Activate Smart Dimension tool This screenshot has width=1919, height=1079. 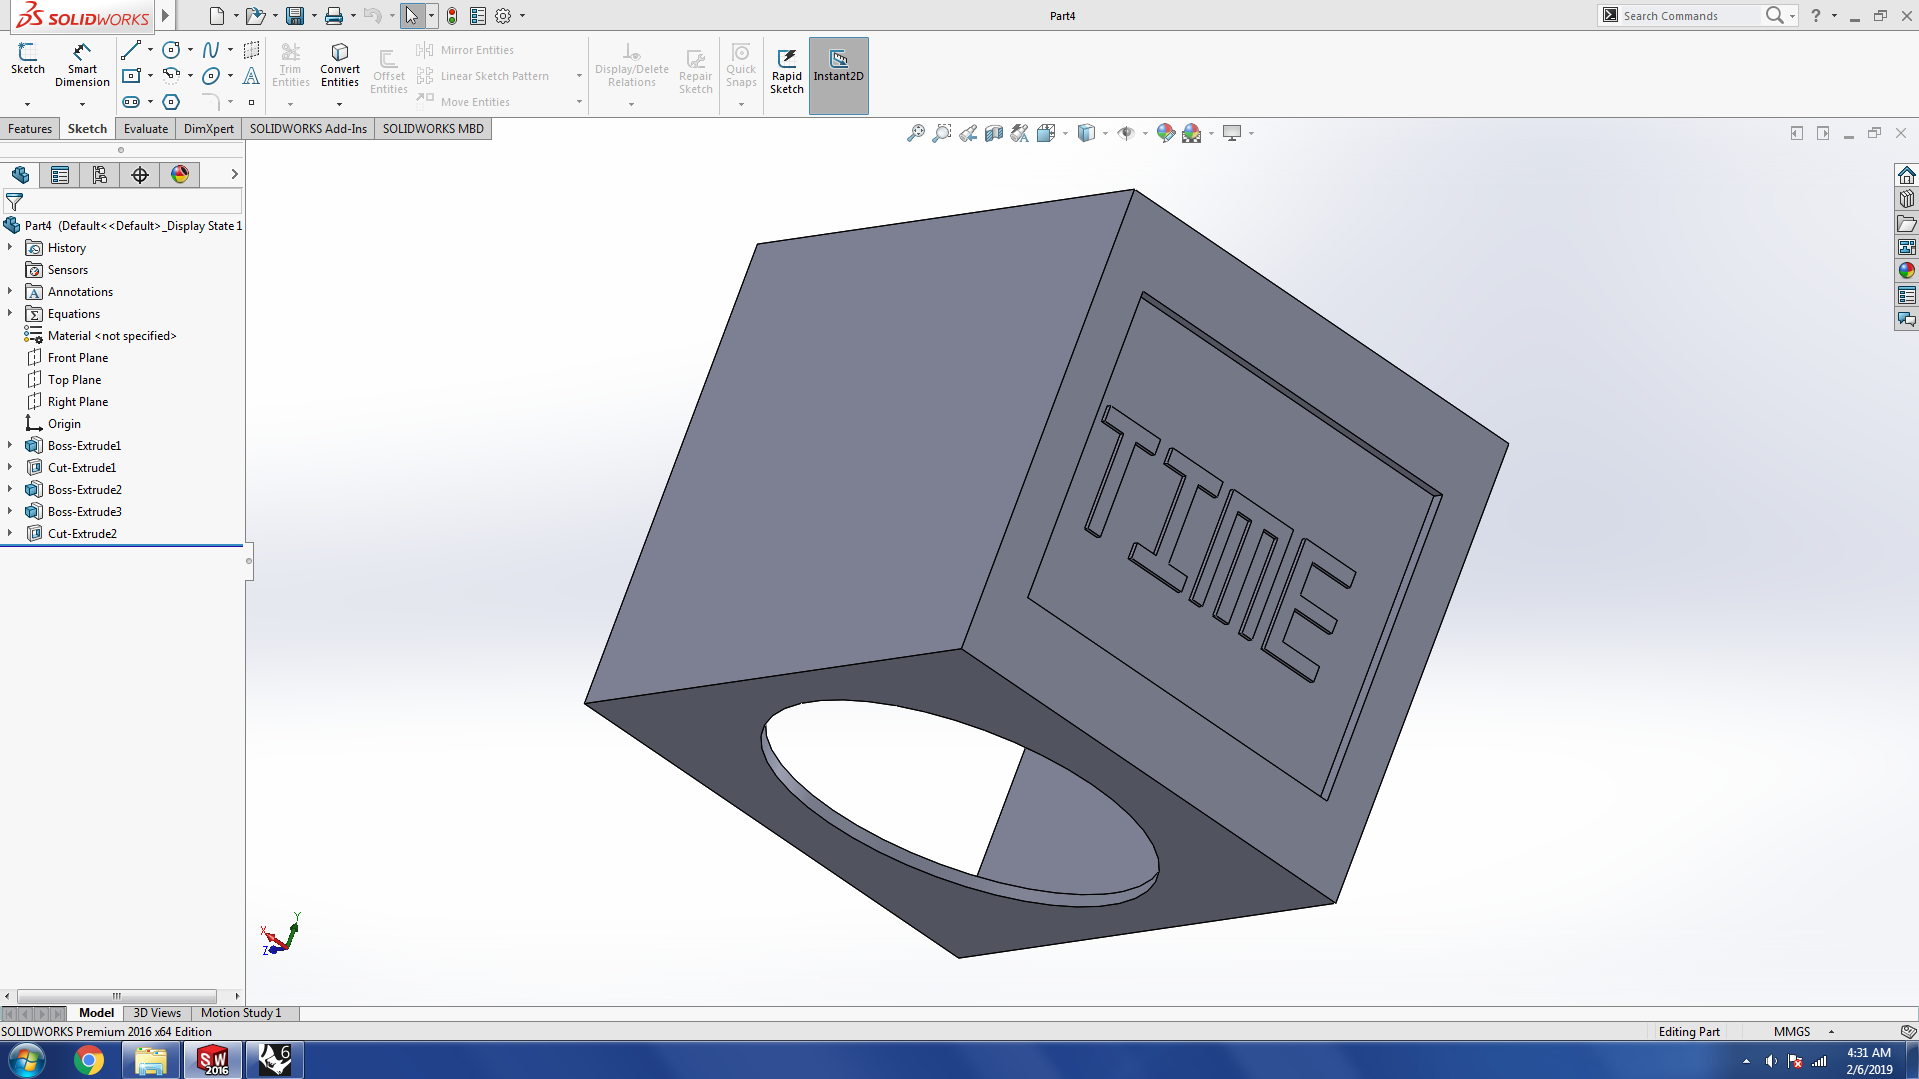pyautogui.click(x=82, y=65)
